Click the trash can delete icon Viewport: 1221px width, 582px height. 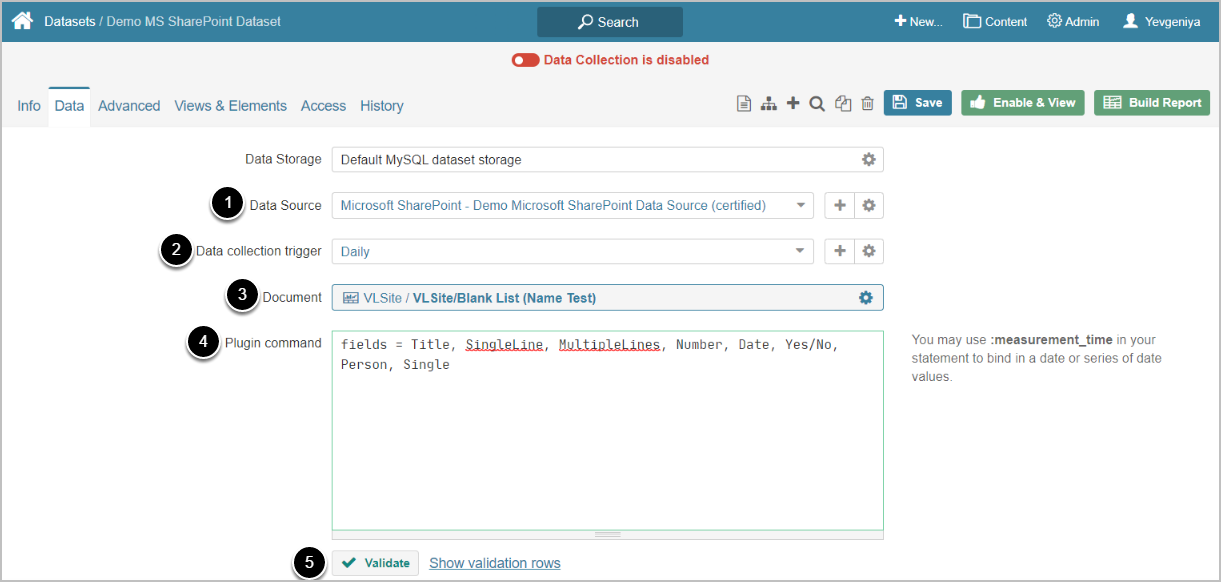point(867,103)
